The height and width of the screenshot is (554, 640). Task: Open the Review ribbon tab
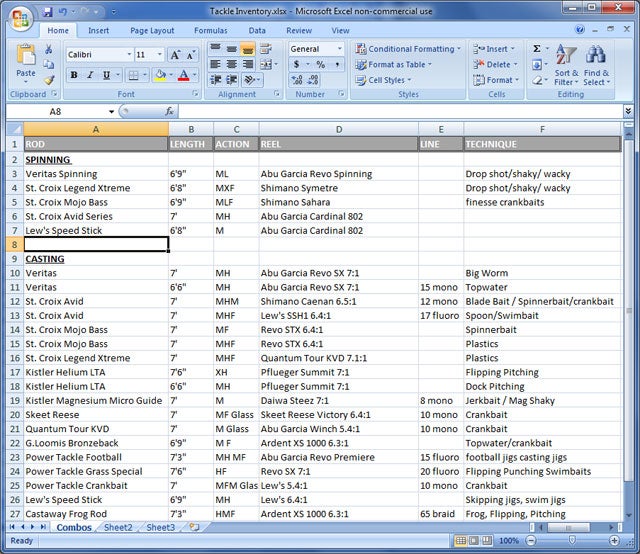(x=299, y=30)
